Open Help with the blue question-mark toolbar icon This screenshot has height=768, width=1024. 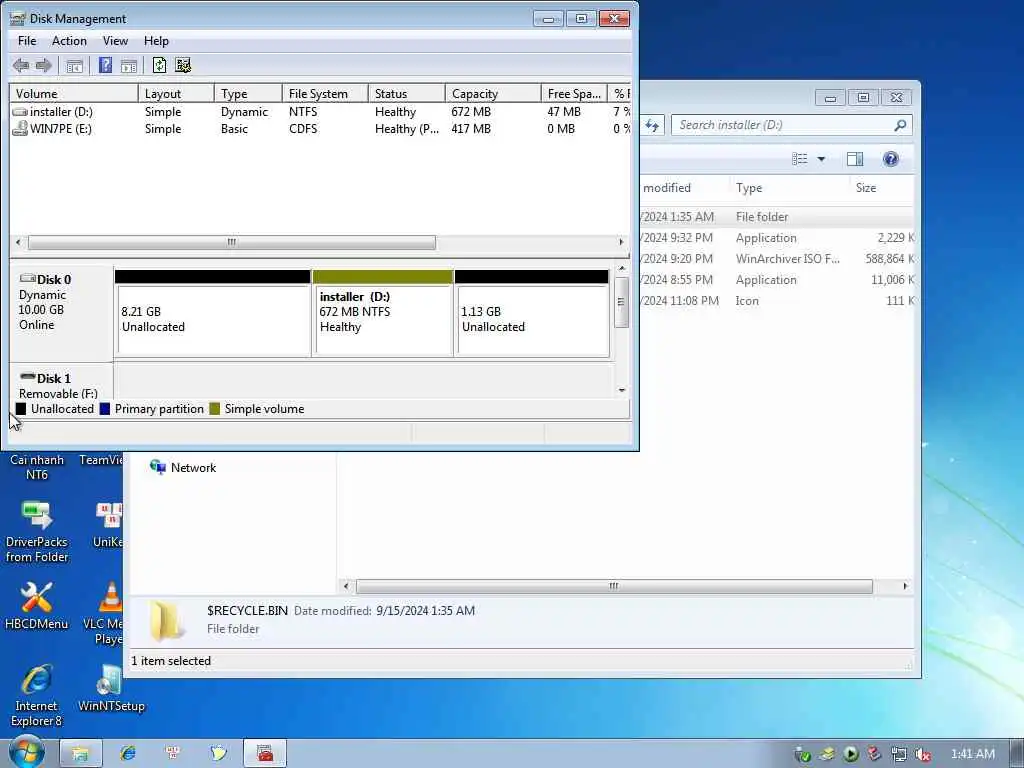pos(105,65)
